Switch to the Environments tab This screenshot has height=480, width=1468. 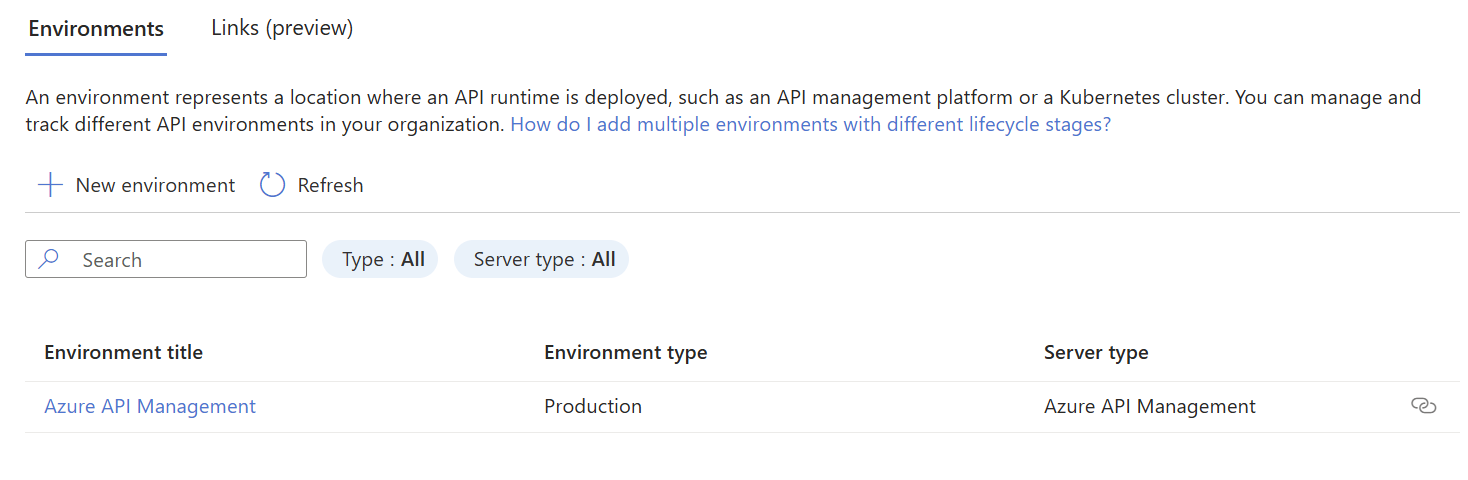coord(96,28)
